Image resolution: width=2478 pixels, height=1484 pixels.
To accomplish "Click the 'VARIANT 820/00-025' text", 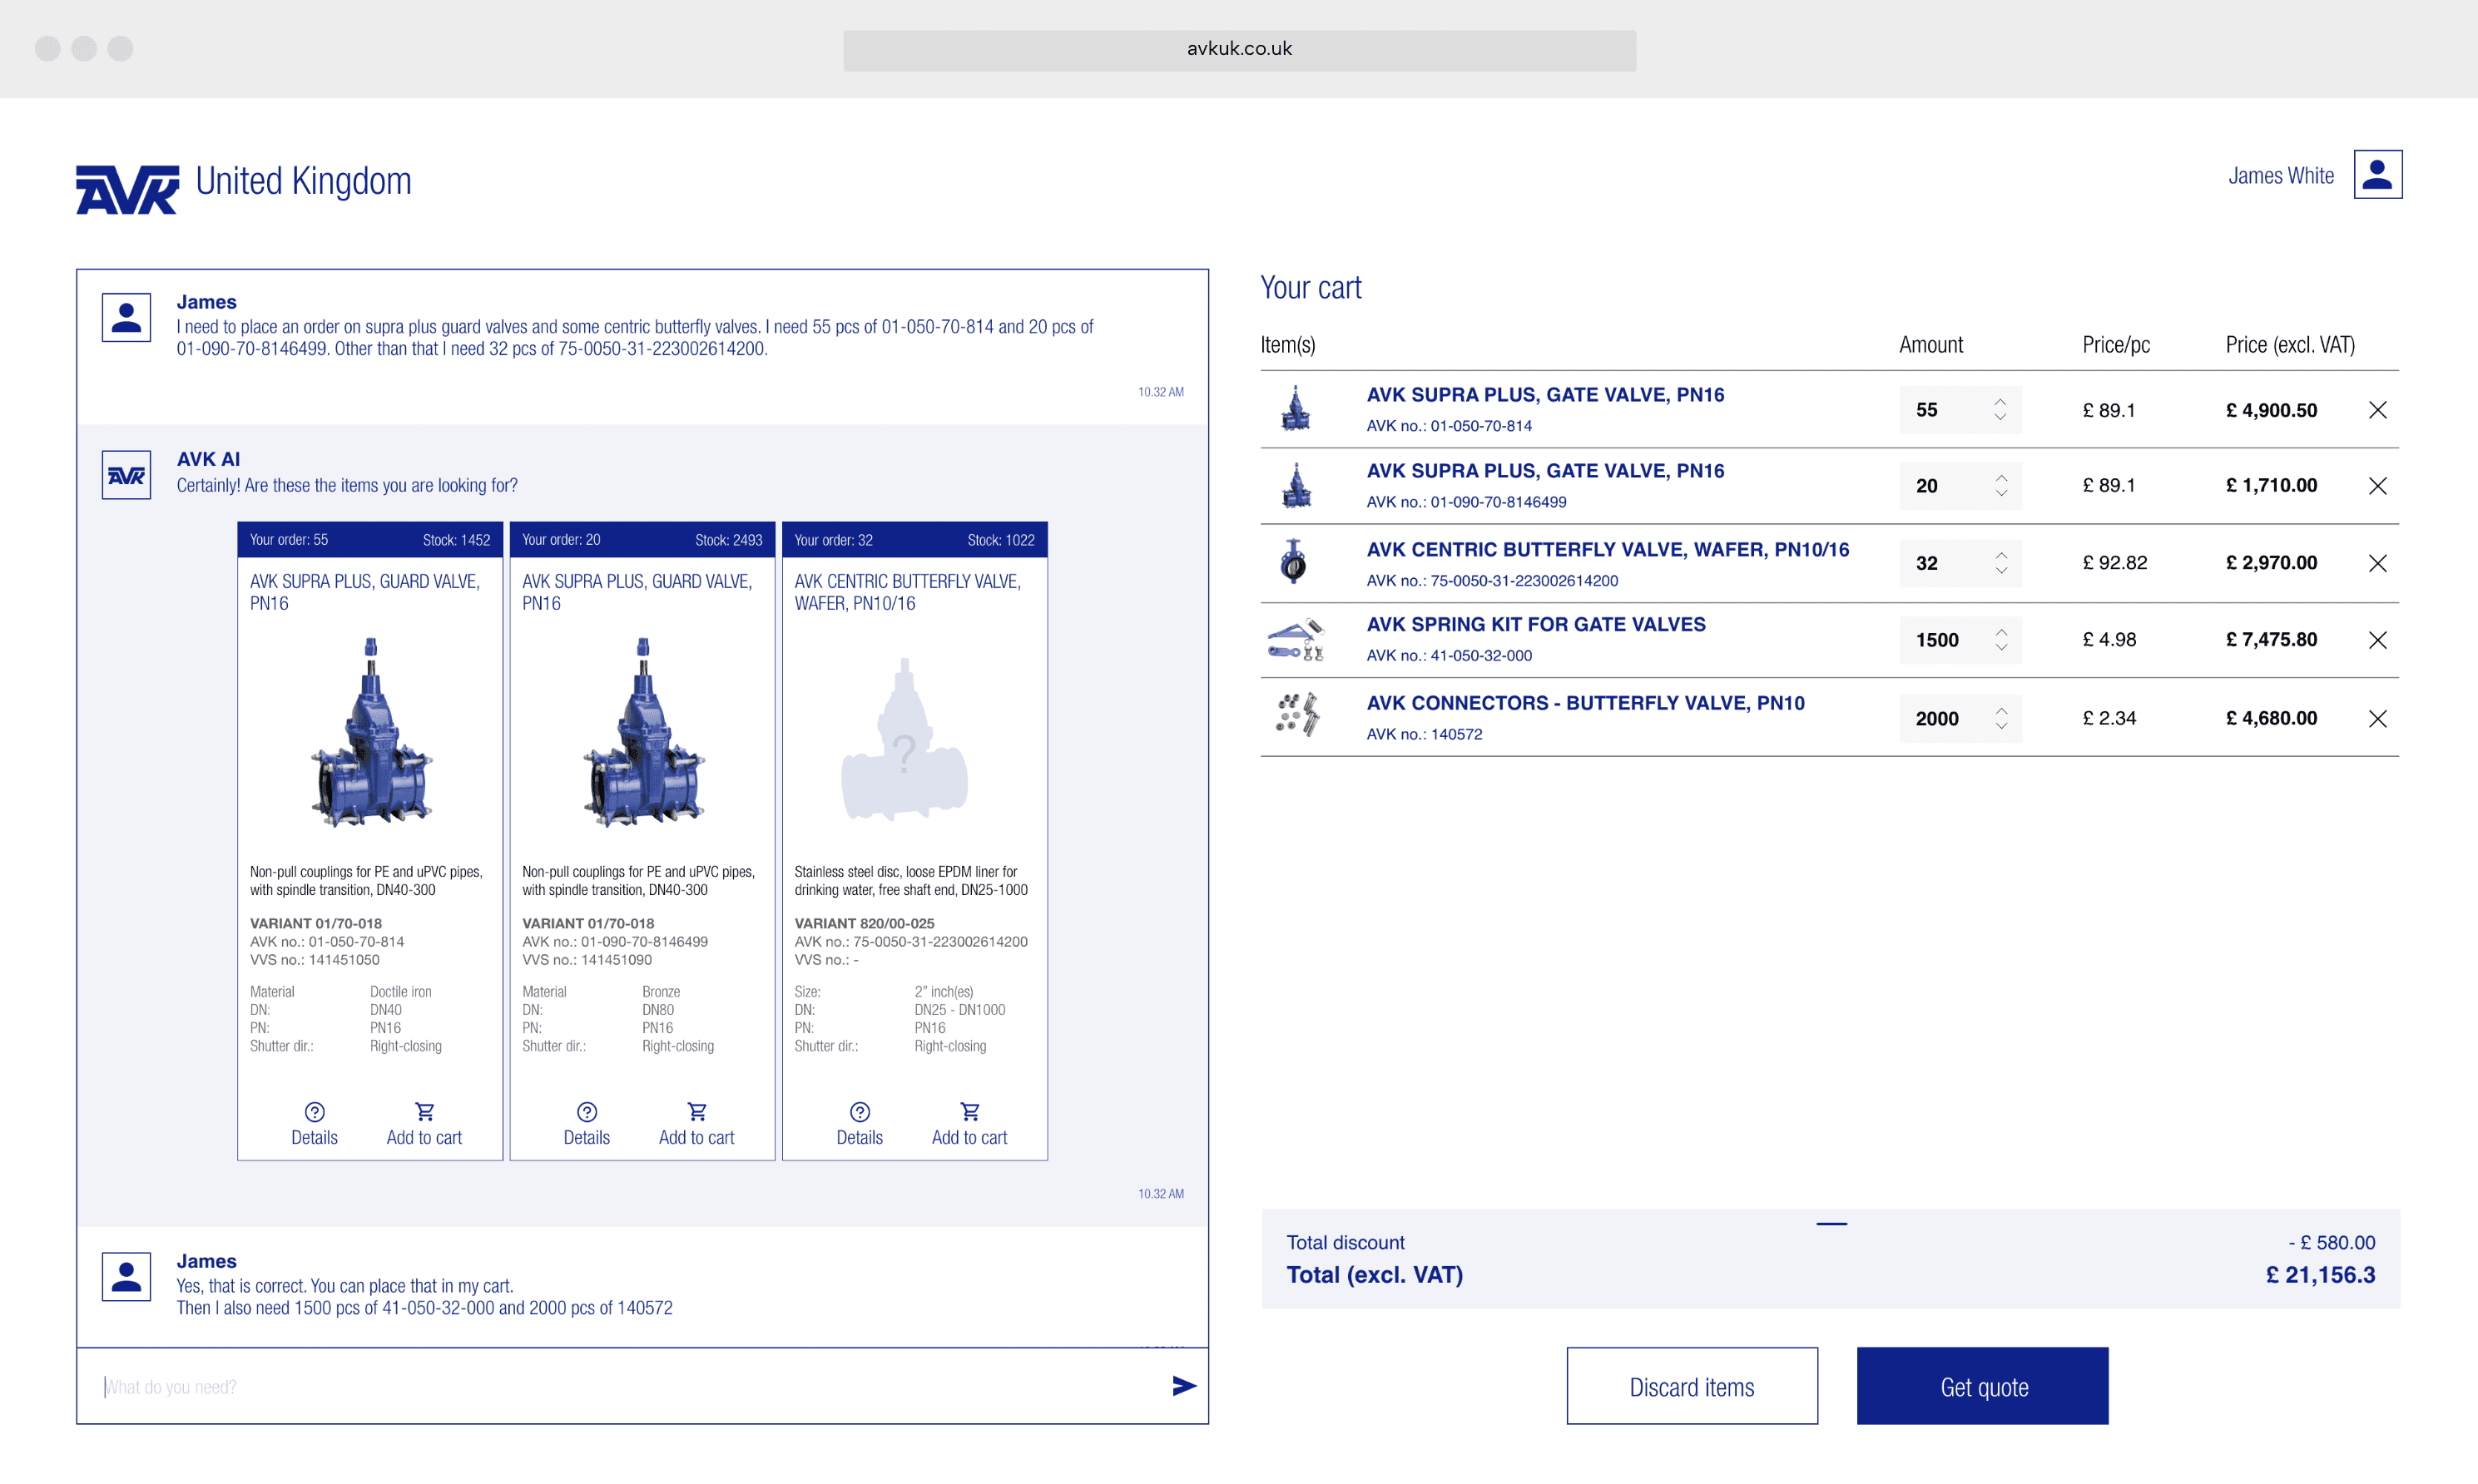I will (864, 924).
